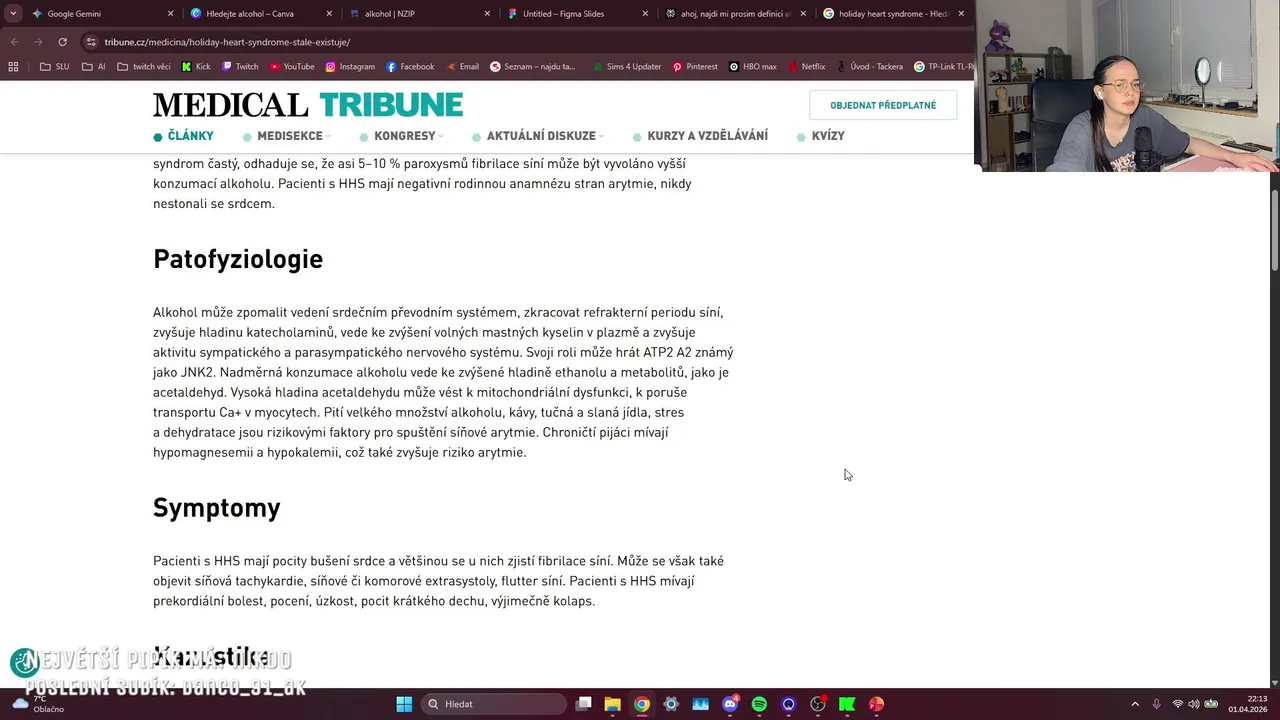
Task: Open the Twitch bookmark
Action: (240, 67)
